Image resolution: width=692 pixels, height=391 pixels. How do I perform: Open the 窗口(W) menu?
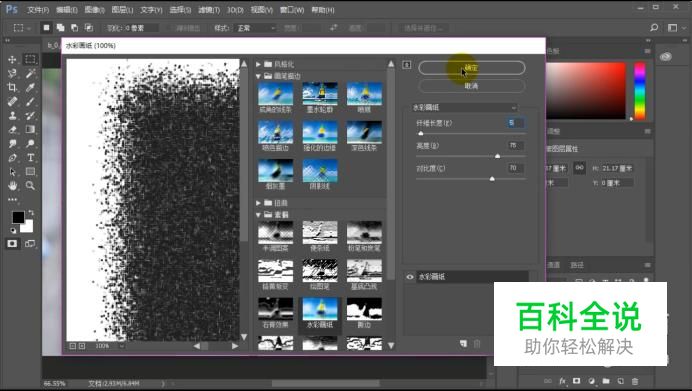(292, 10)
